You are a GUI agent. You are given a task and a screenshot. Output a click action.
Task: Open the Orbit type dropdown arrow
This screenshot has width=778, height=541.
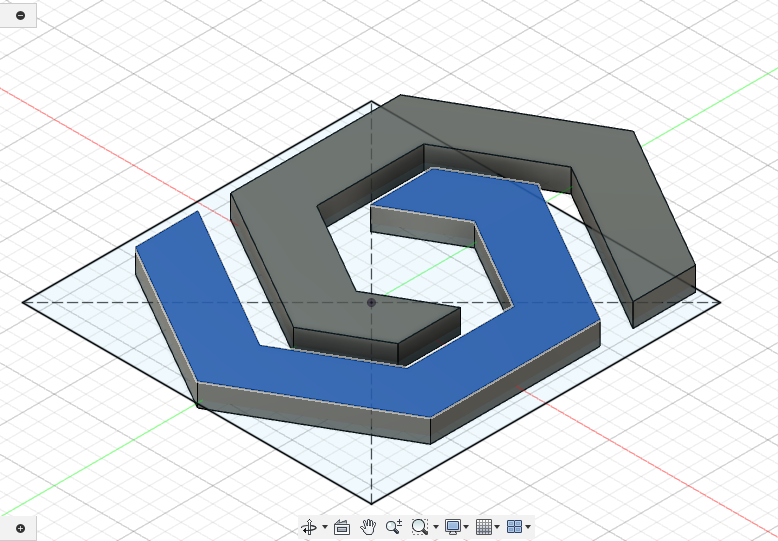[x=324, y=527]
